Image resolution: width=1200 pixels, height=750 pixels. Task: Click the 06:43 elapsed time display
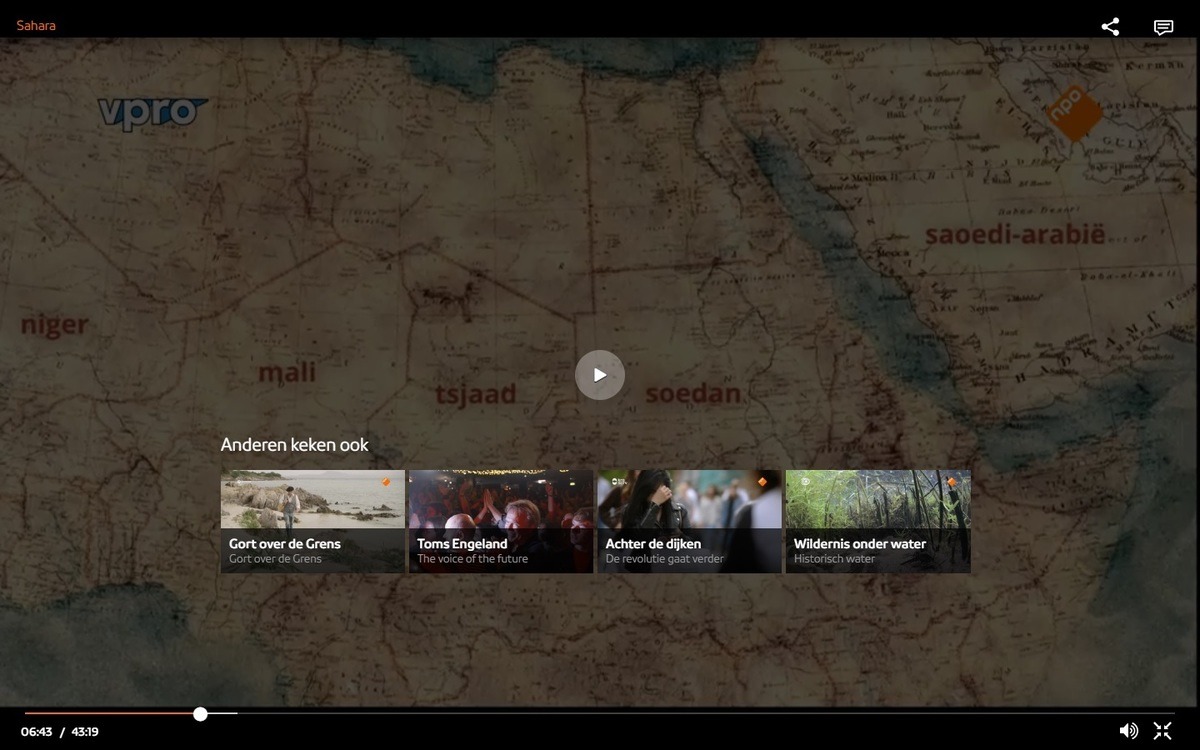pos(36,732)
